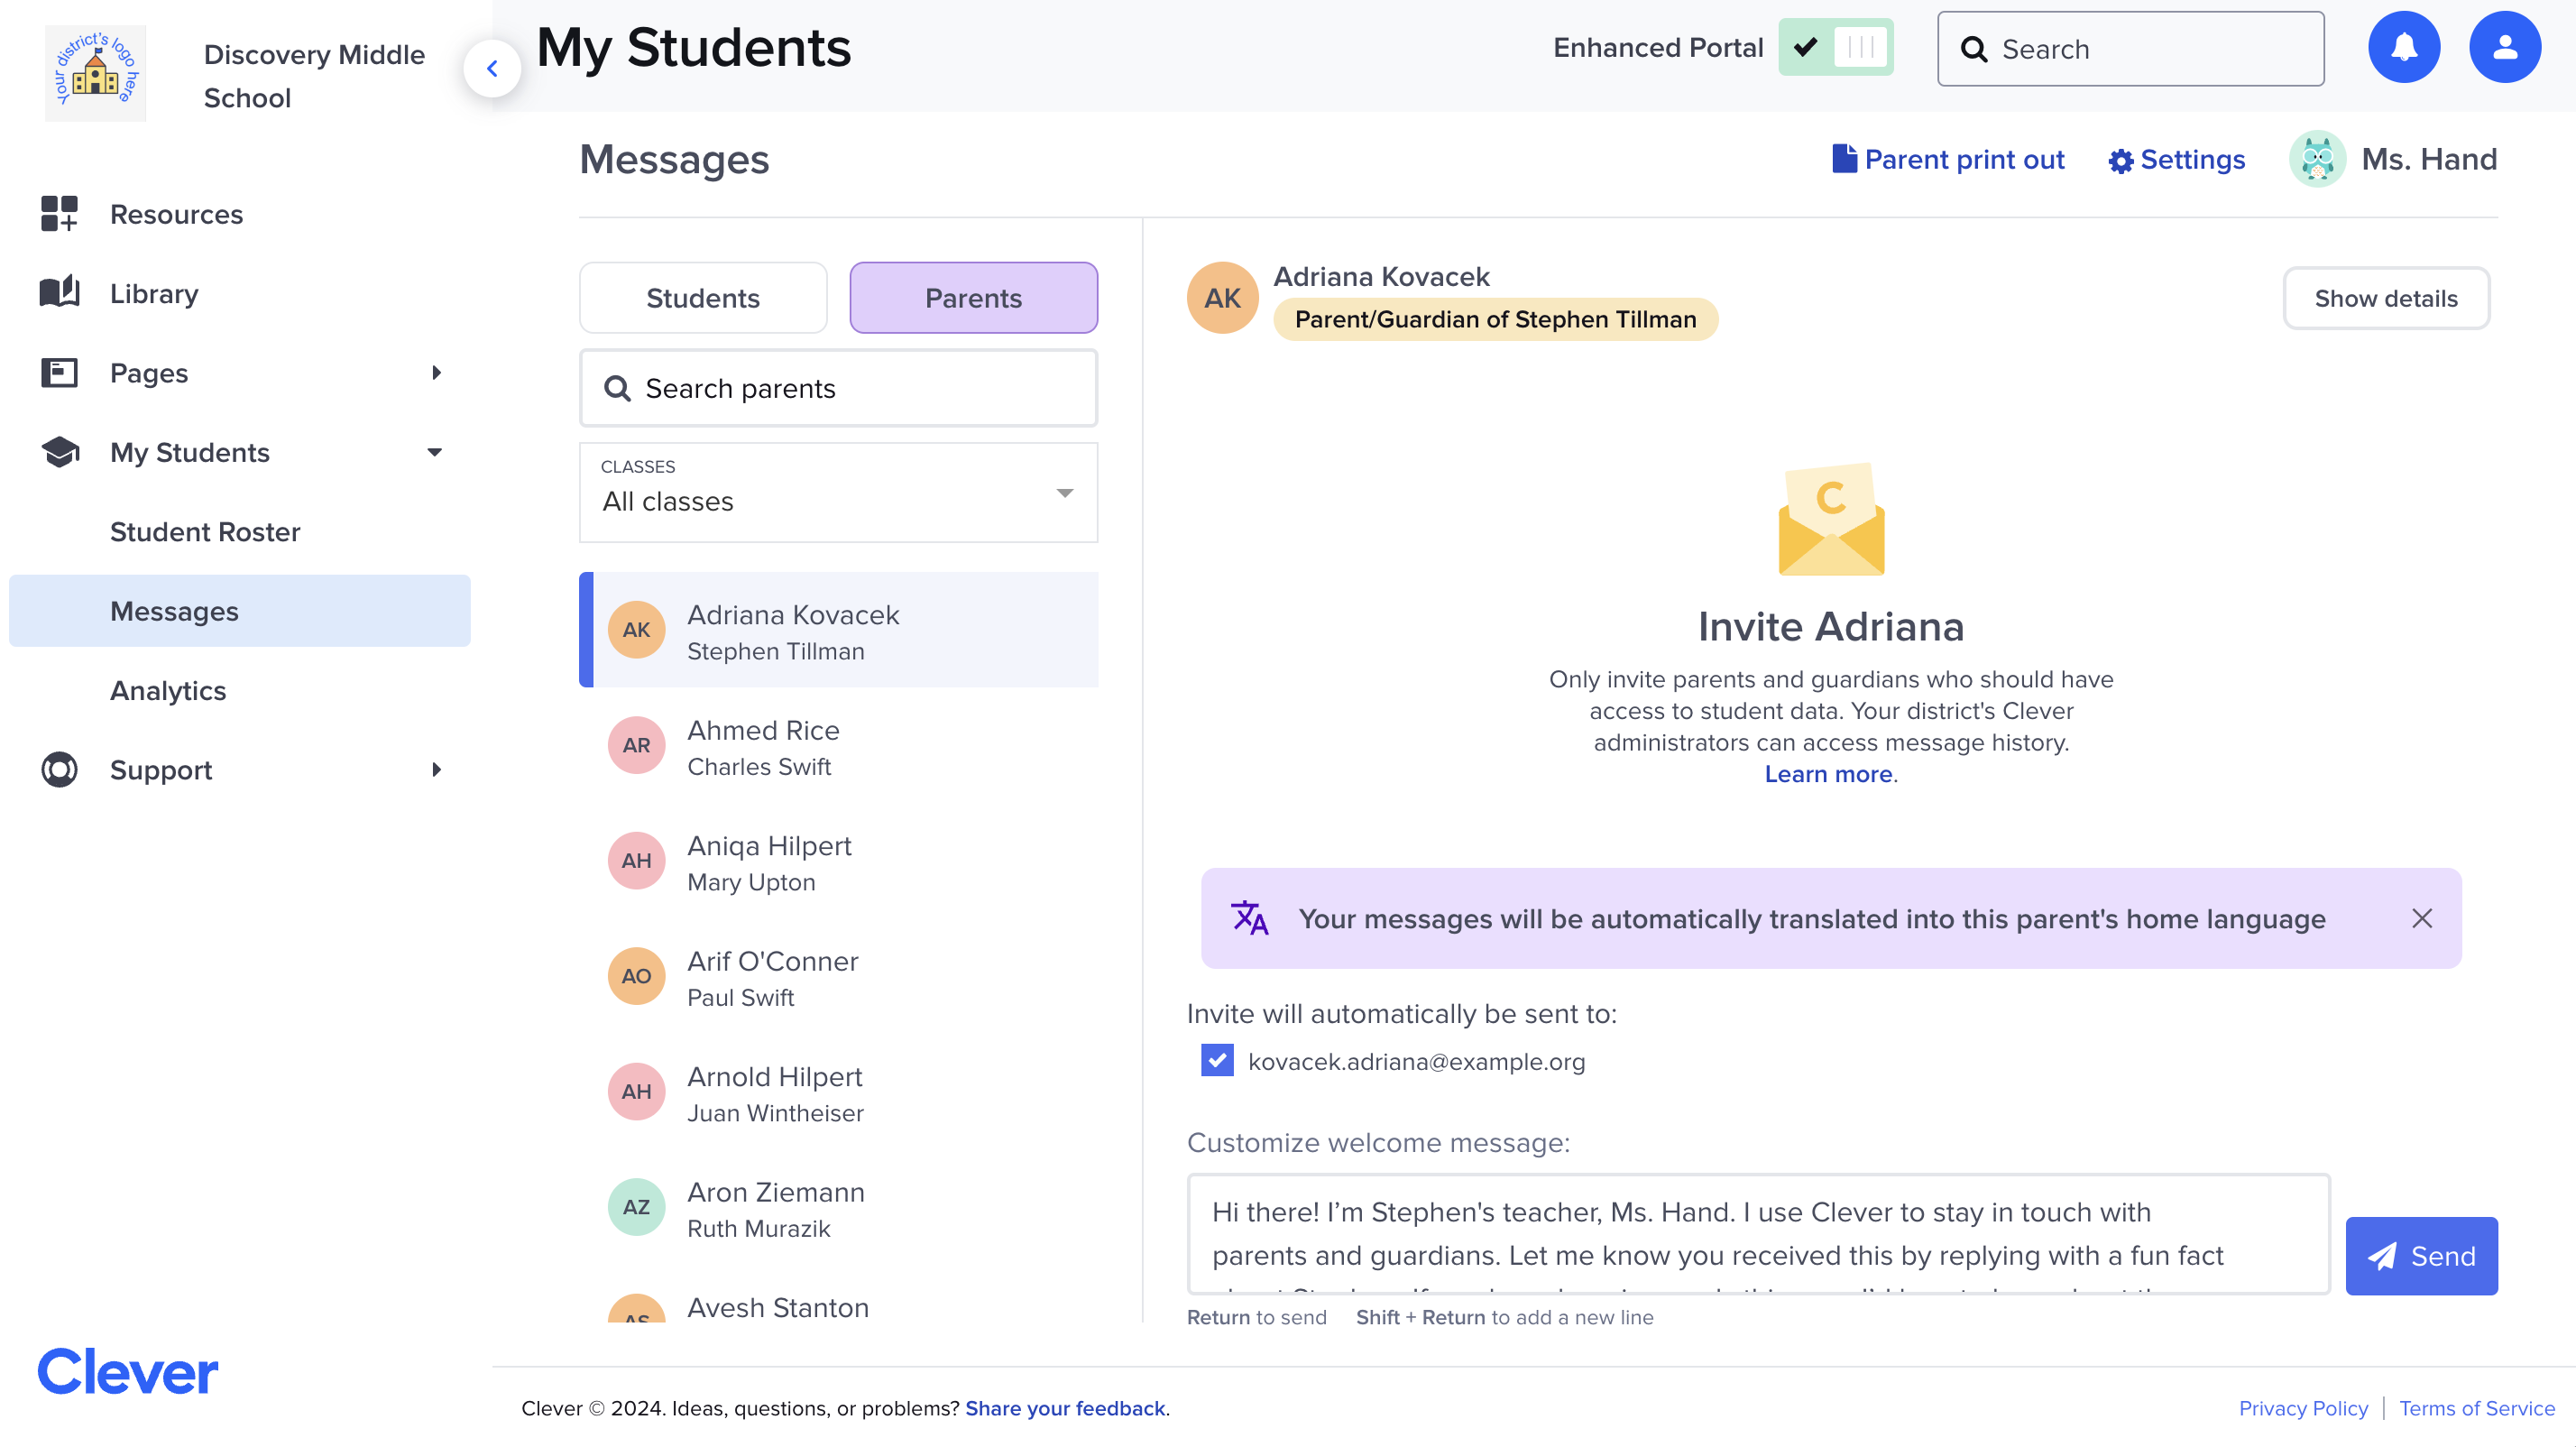Open the notifications bell

pyautogui.click(x=2404, y=46)
